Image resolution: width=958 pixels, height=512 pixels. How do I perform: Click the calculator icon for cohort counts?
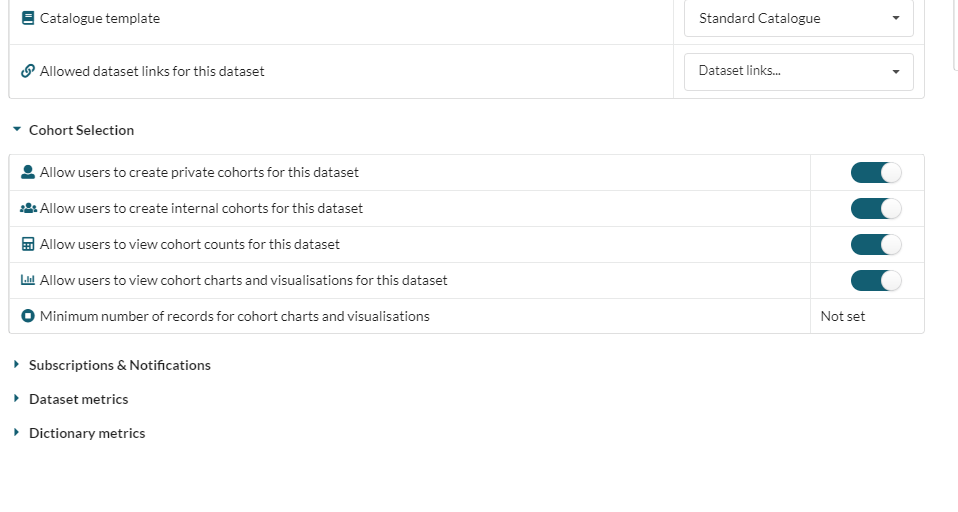(x=28, y=244)
